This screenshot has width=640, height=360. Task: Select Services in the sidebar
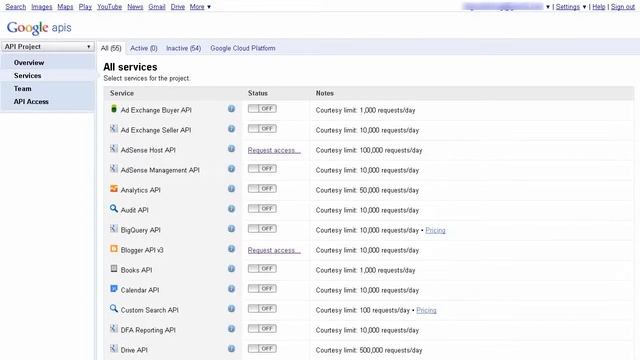pos(27,76)
